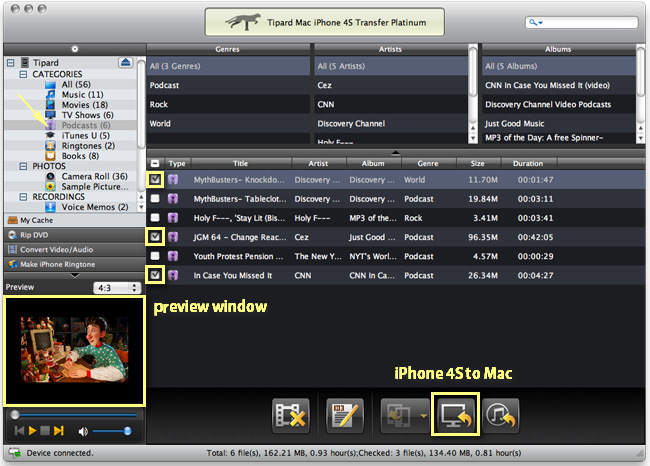Mute the preview via speaker icon
The image size is (650, 466).
click(83, 432)
